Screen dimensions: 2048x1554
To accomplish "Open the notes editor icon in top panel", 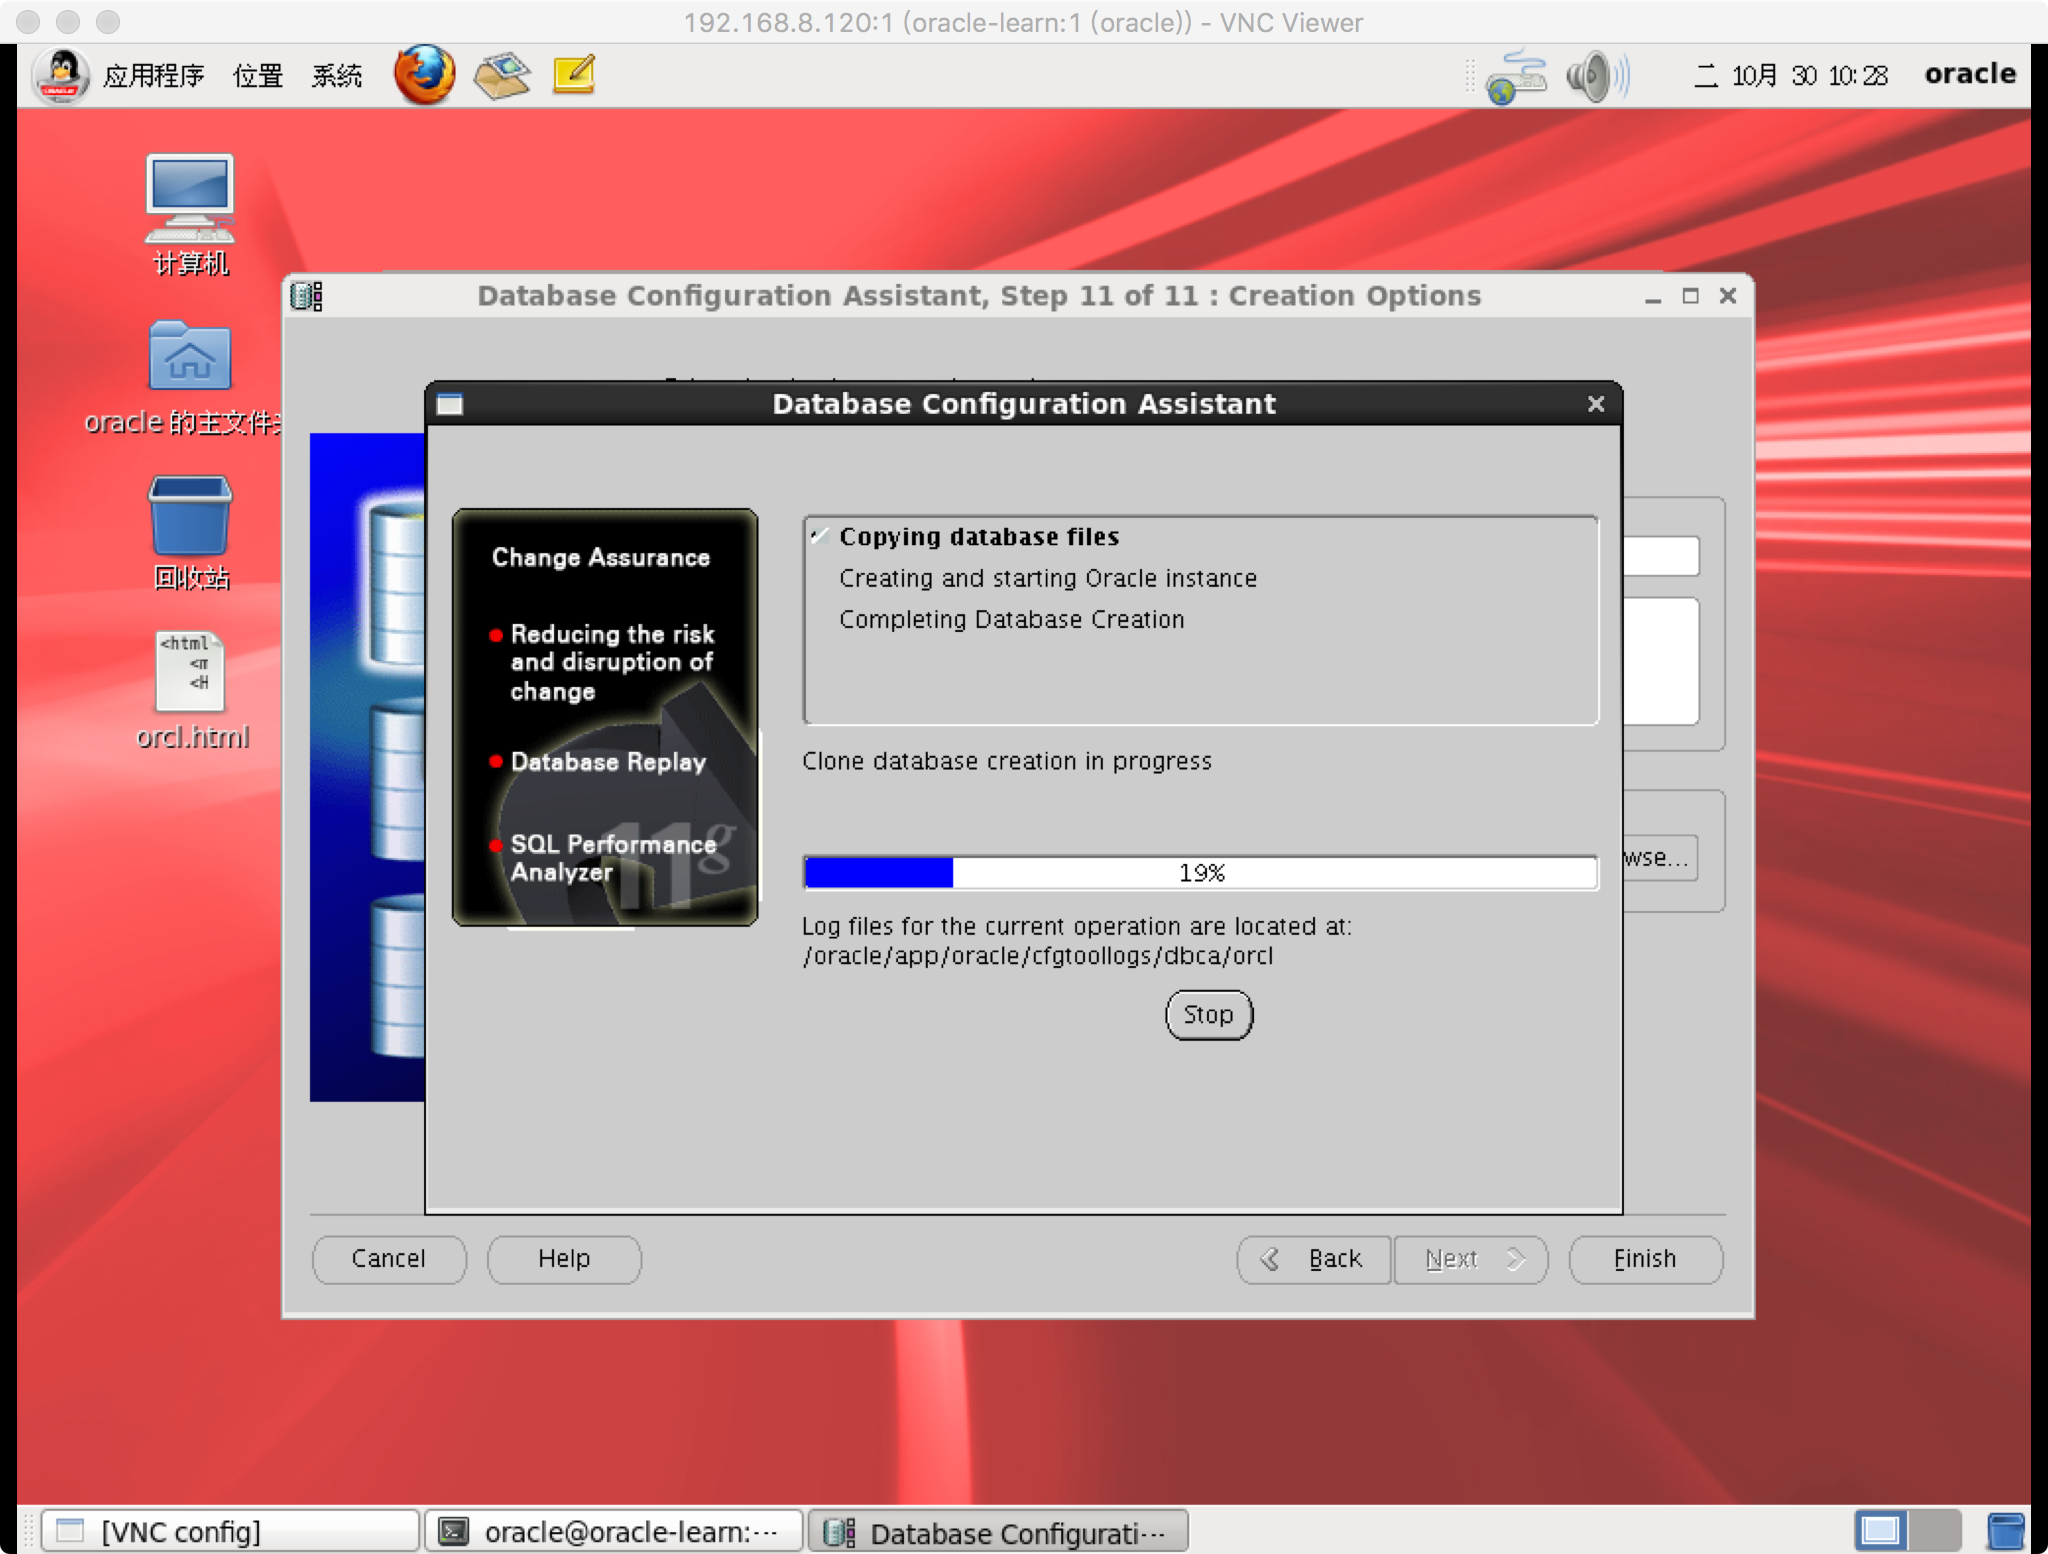I will point(574,75).
